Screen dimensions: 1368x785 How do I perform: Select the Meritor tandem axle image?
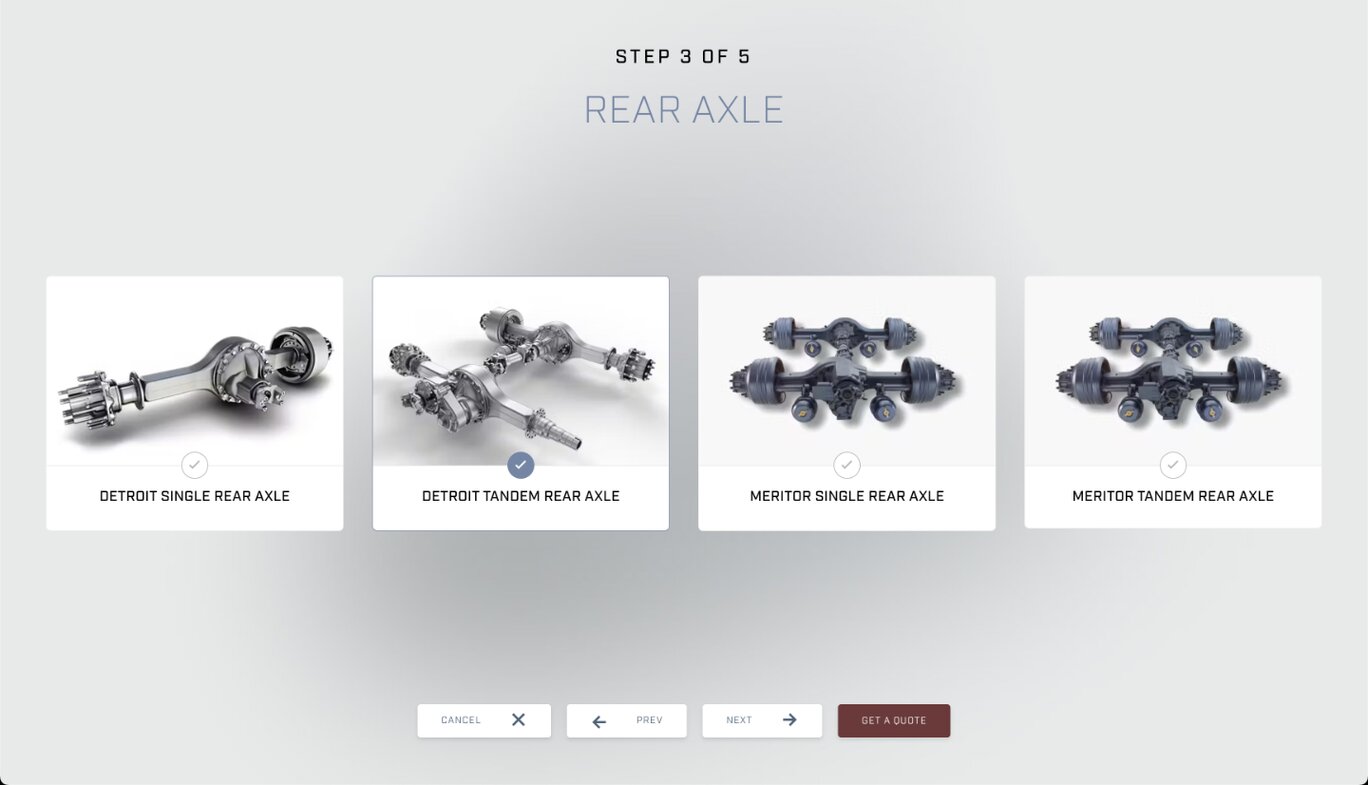[x=1173, y=371]
